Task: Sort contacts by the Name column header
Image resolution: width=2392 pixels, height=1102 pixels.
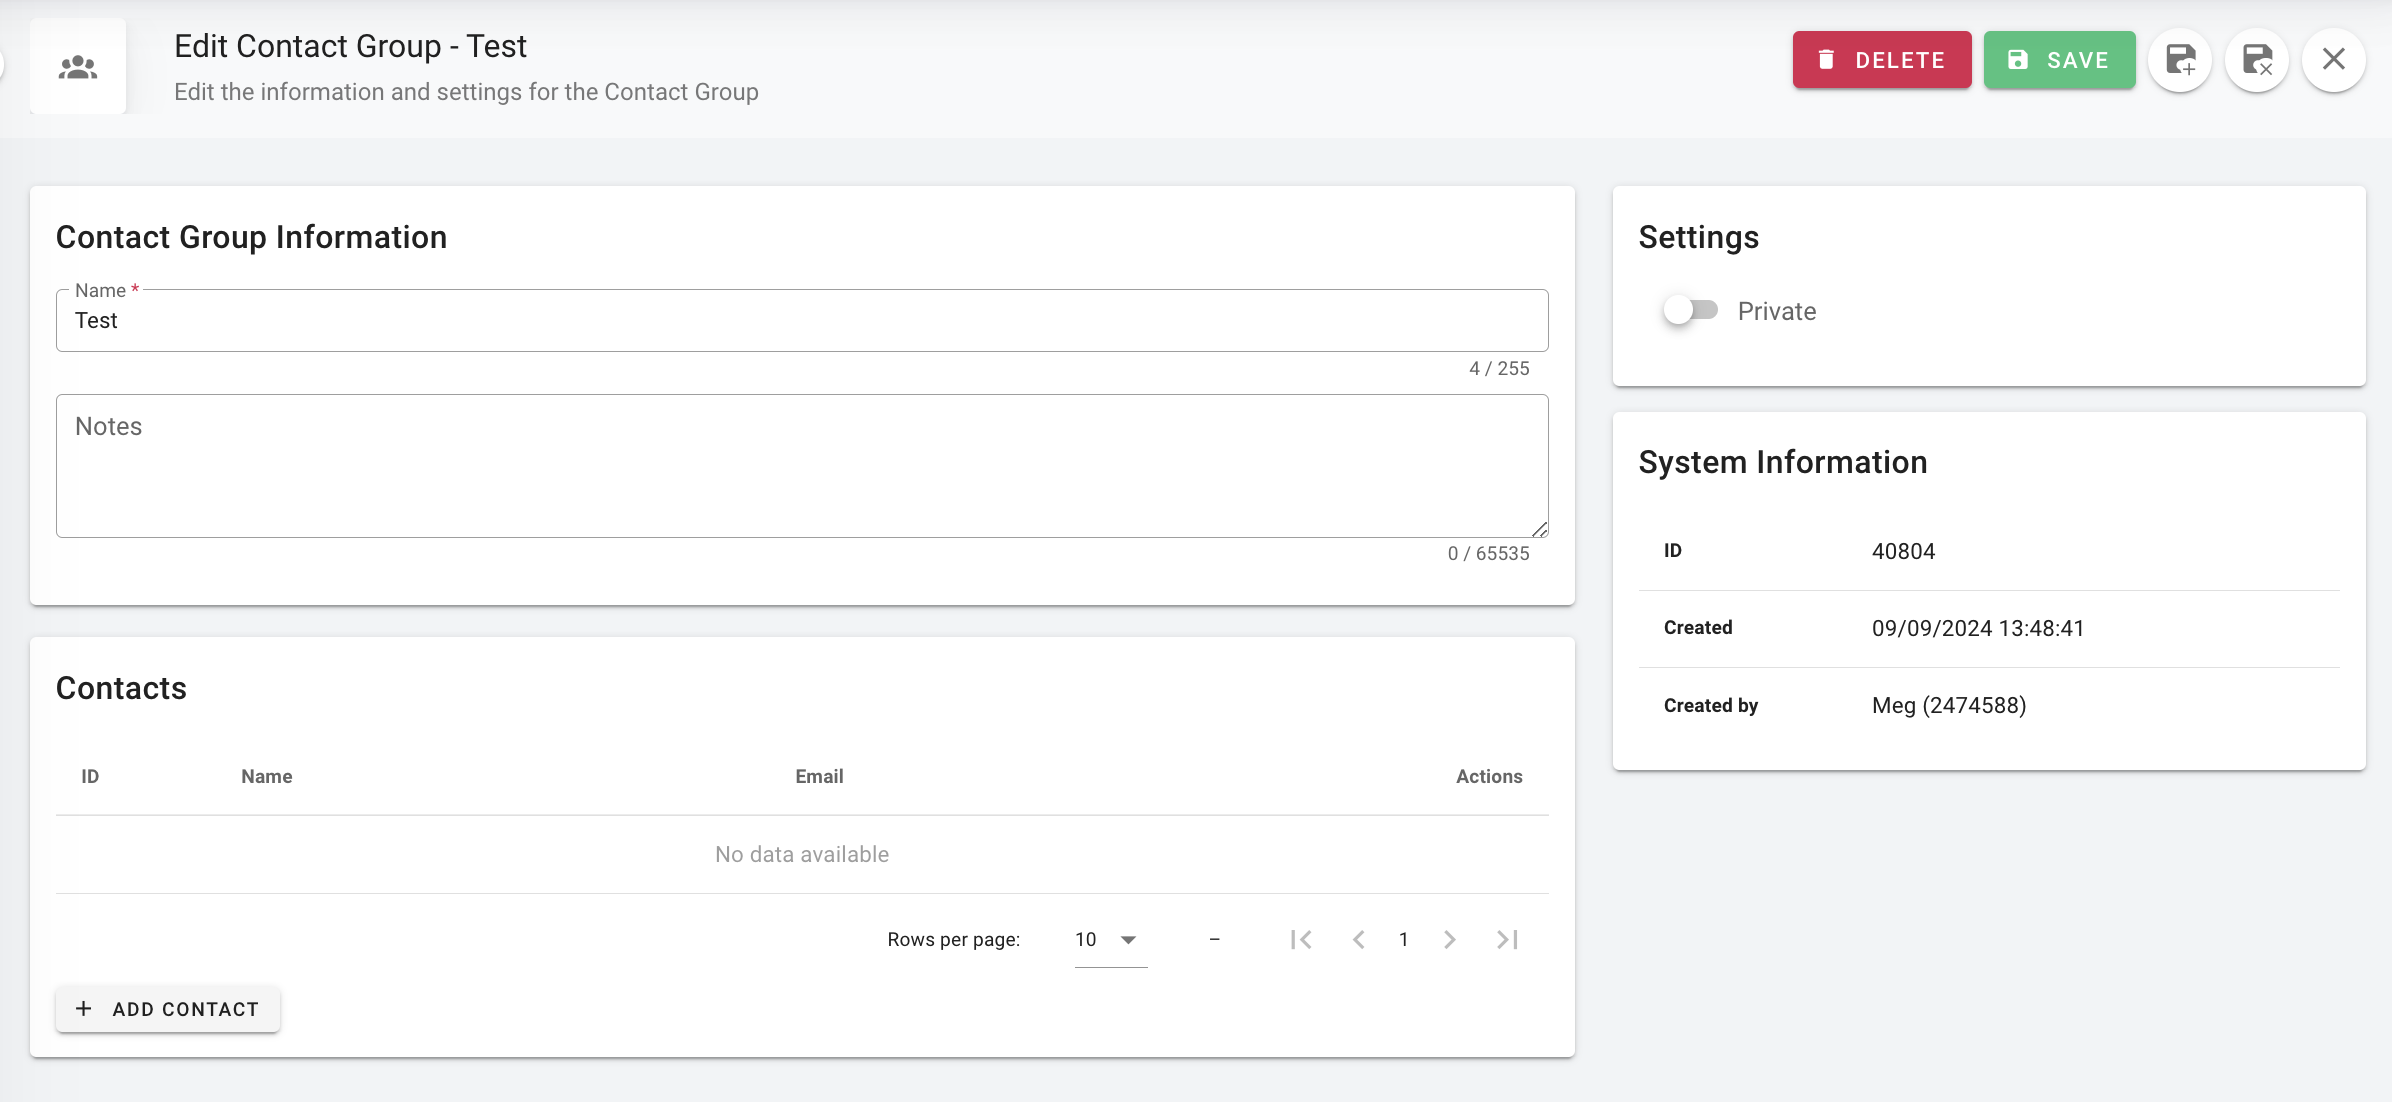Action: pyautogui.click(x=266, y=776)
